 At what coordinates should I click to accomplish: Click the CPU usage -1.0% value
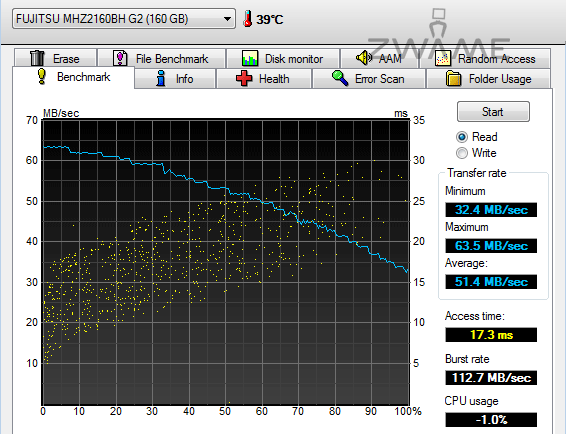(x=491, y=420)
